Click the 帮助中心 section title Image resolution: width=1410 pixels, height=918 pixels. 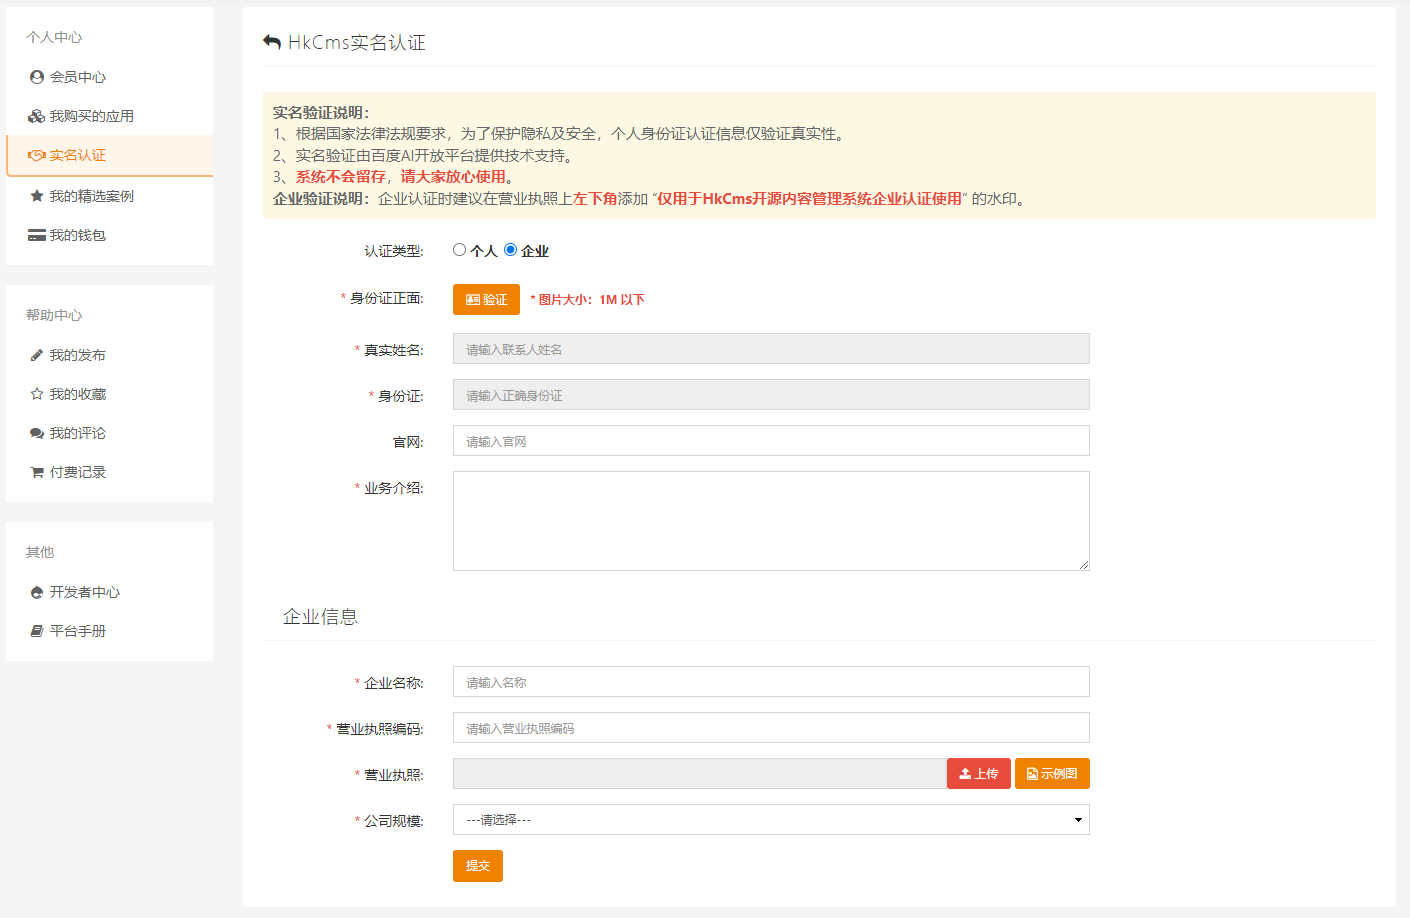tap(54, 315)
